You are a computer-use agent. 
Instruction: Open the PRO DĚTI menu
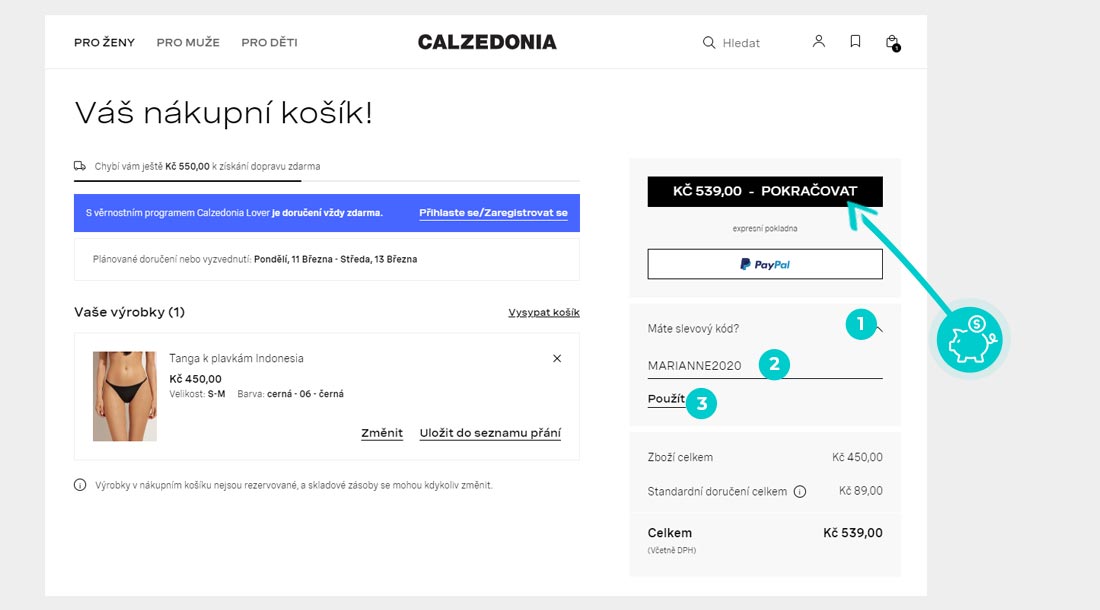(x=269, y=43)
